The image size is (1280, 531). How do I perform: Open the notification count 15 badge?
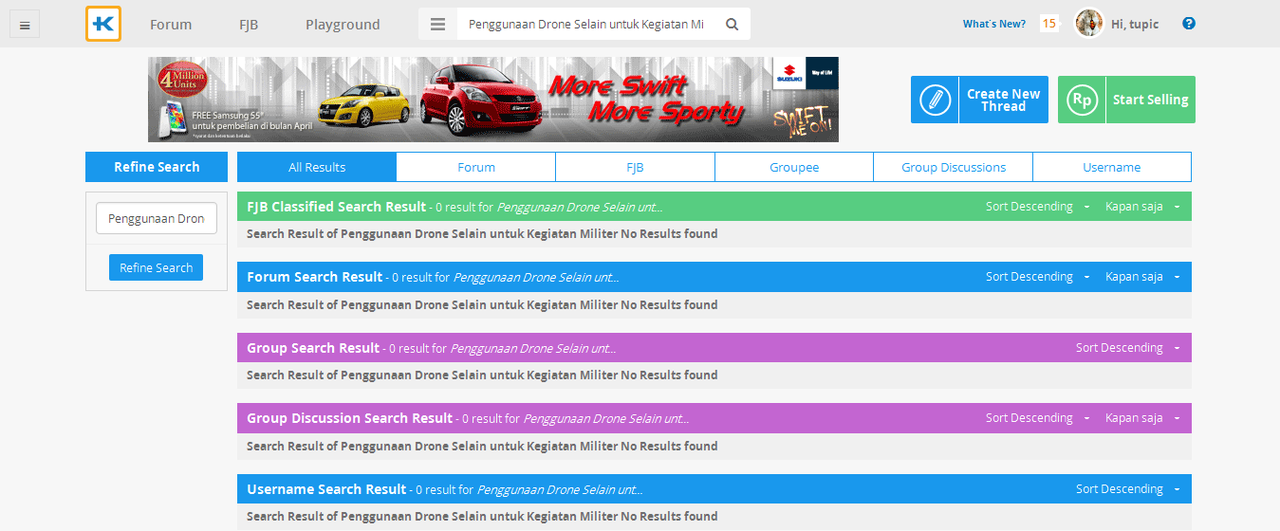1049,24
